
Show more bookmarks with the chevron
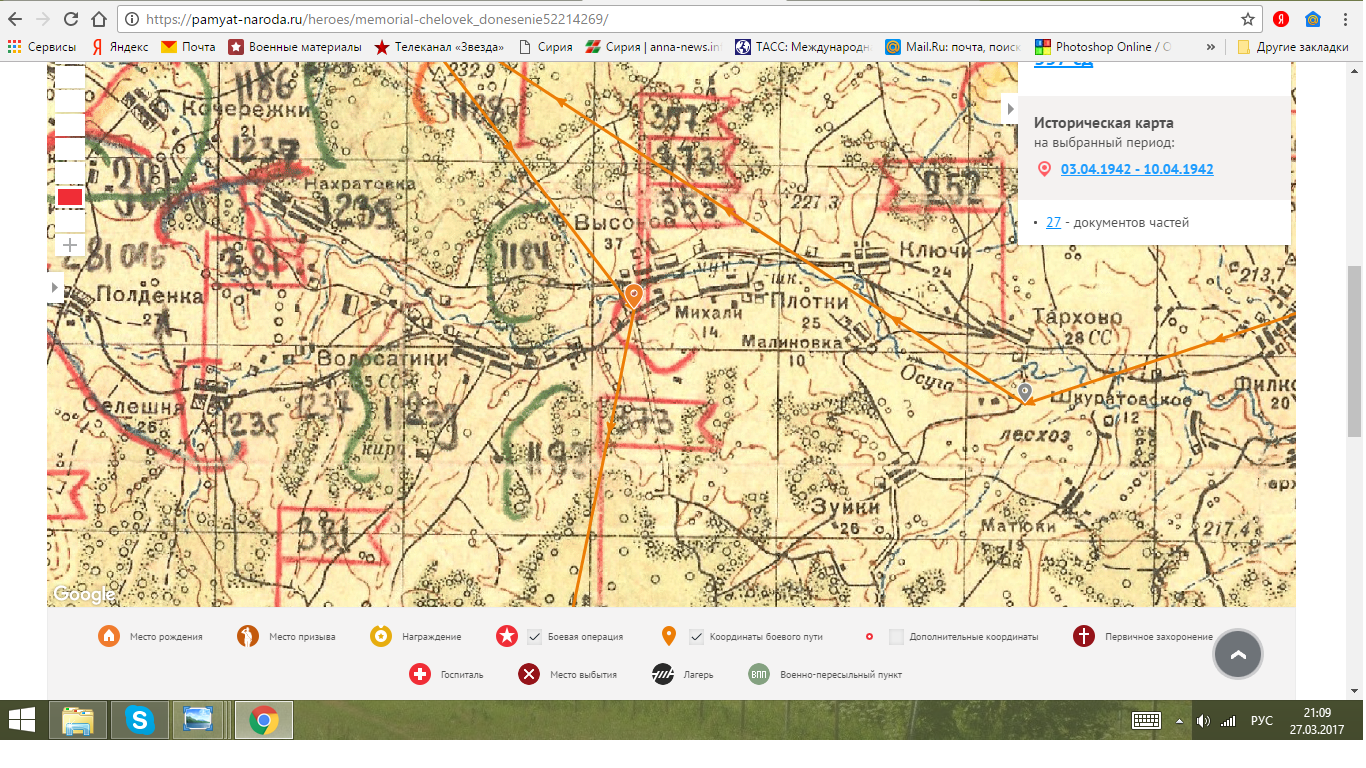click(x=1211, y=47)
